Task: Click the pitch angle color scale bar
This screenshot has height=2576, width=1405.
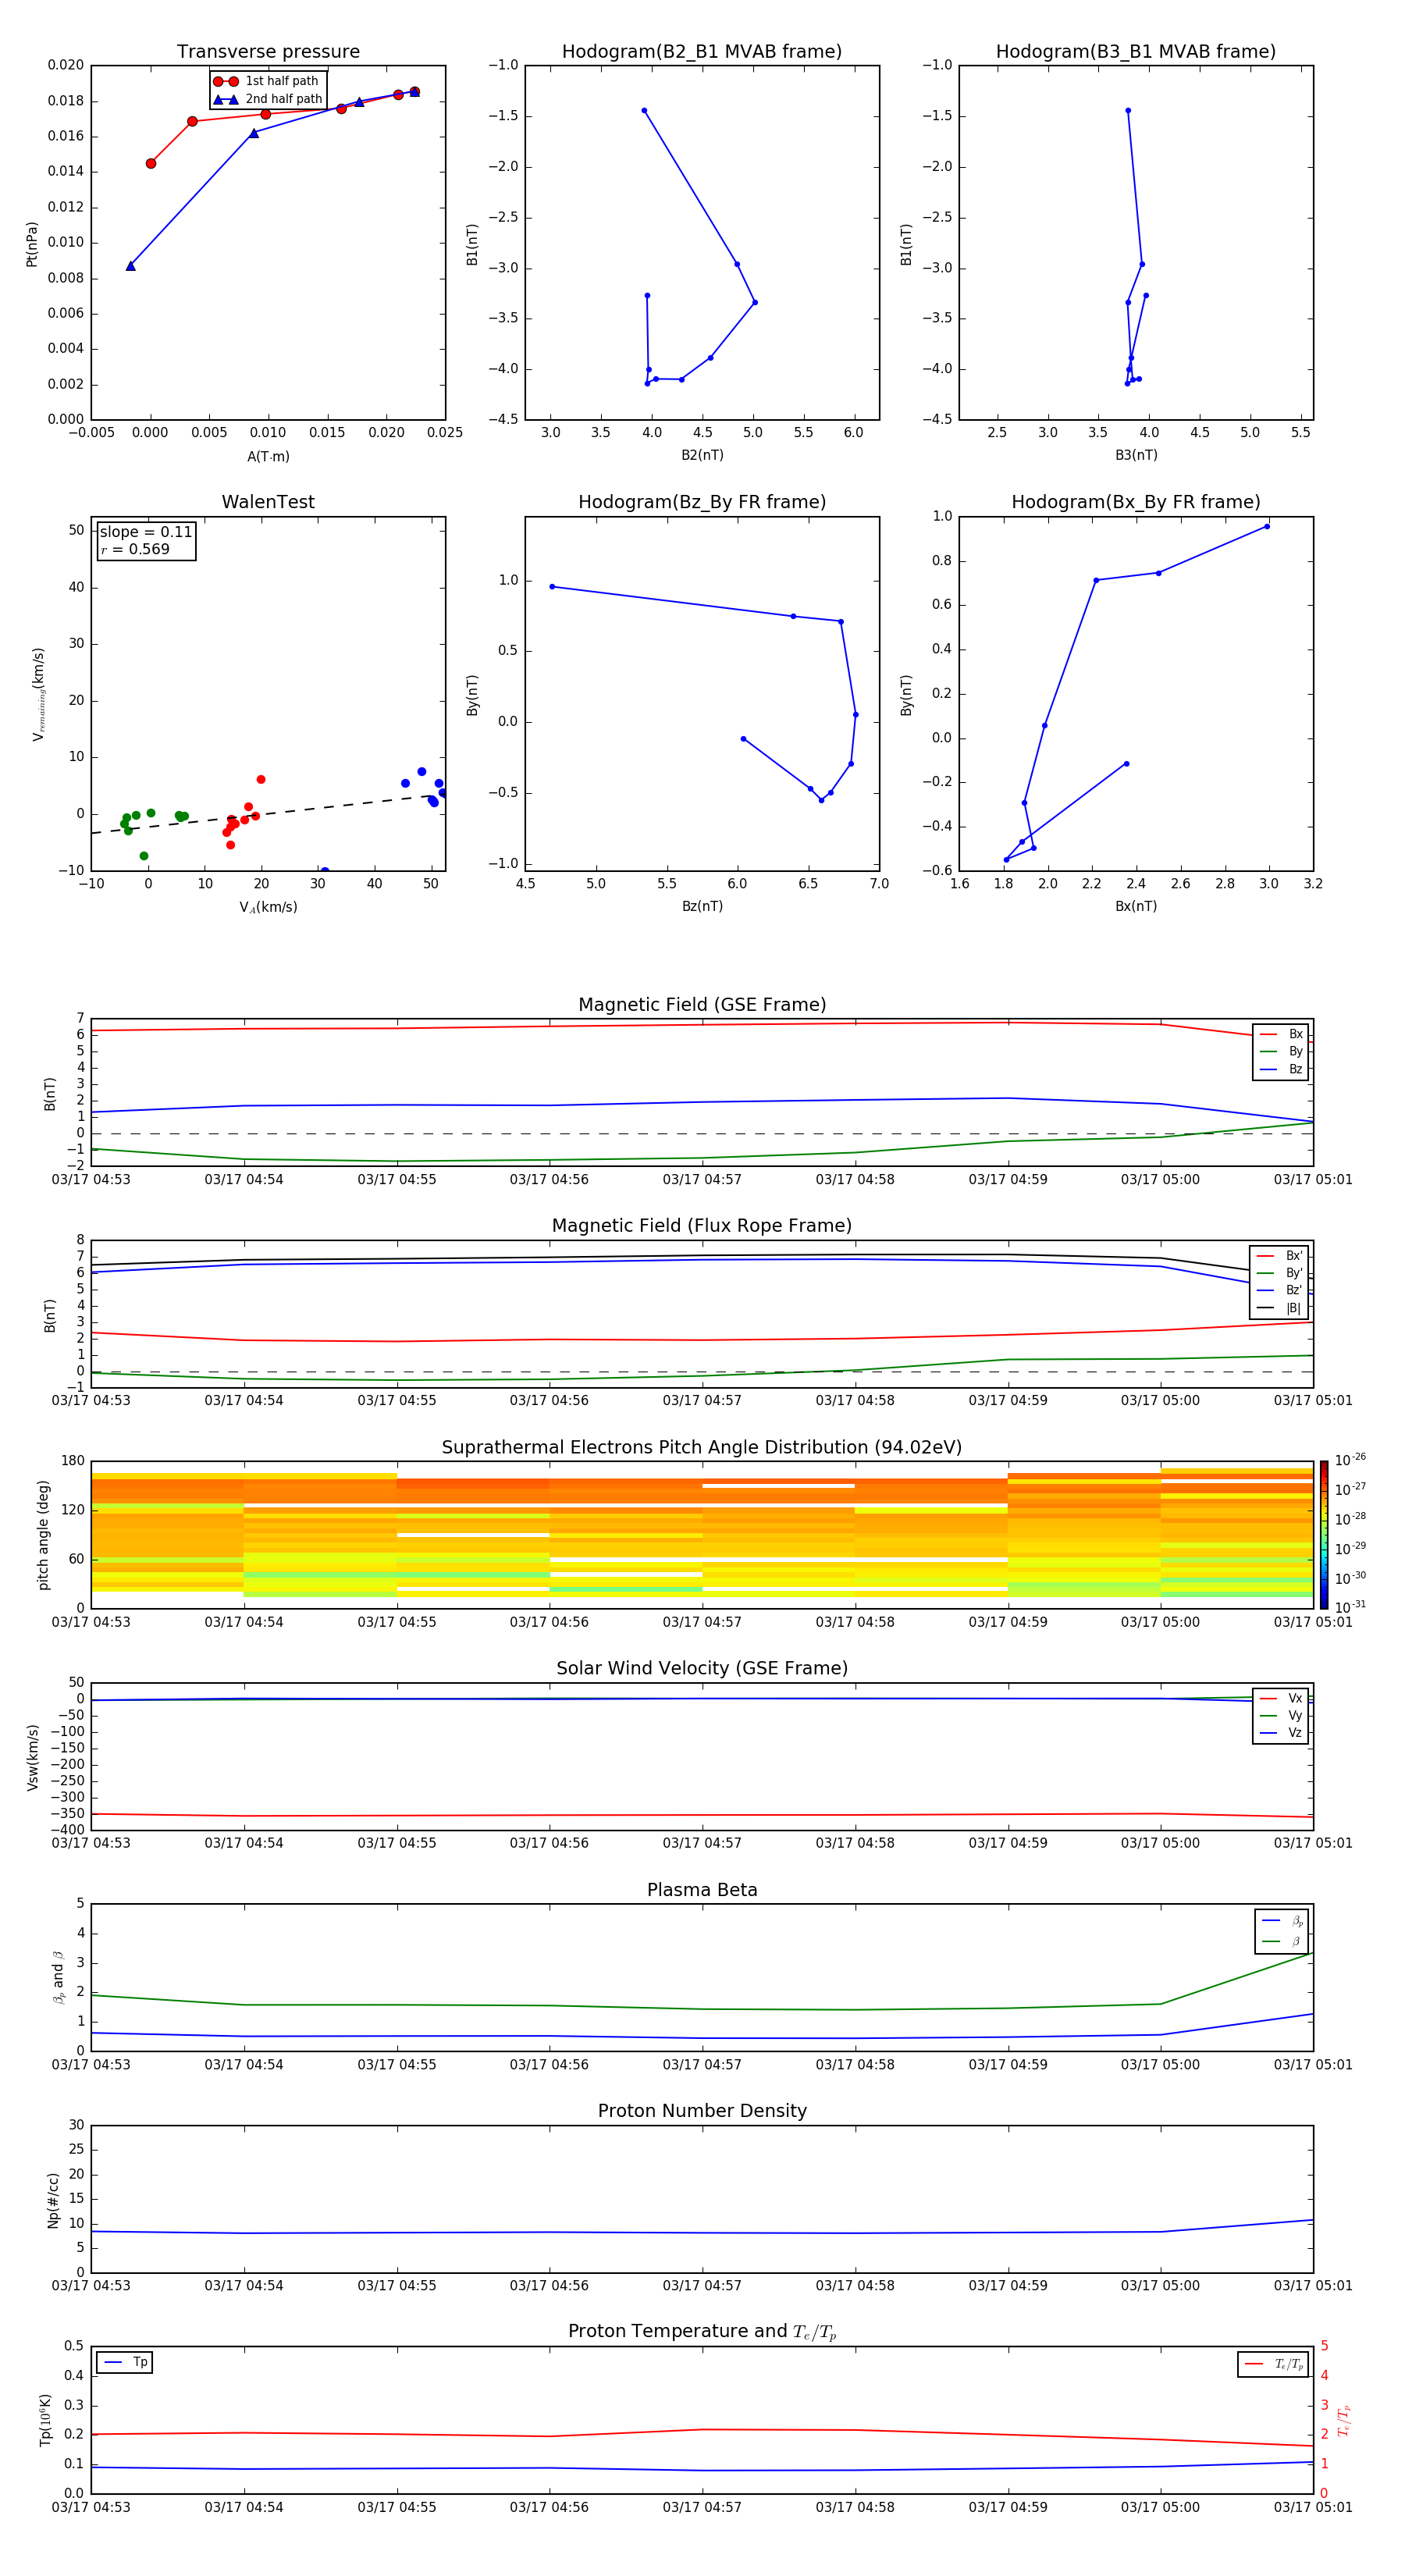Action: [x=1323, y=1535]
